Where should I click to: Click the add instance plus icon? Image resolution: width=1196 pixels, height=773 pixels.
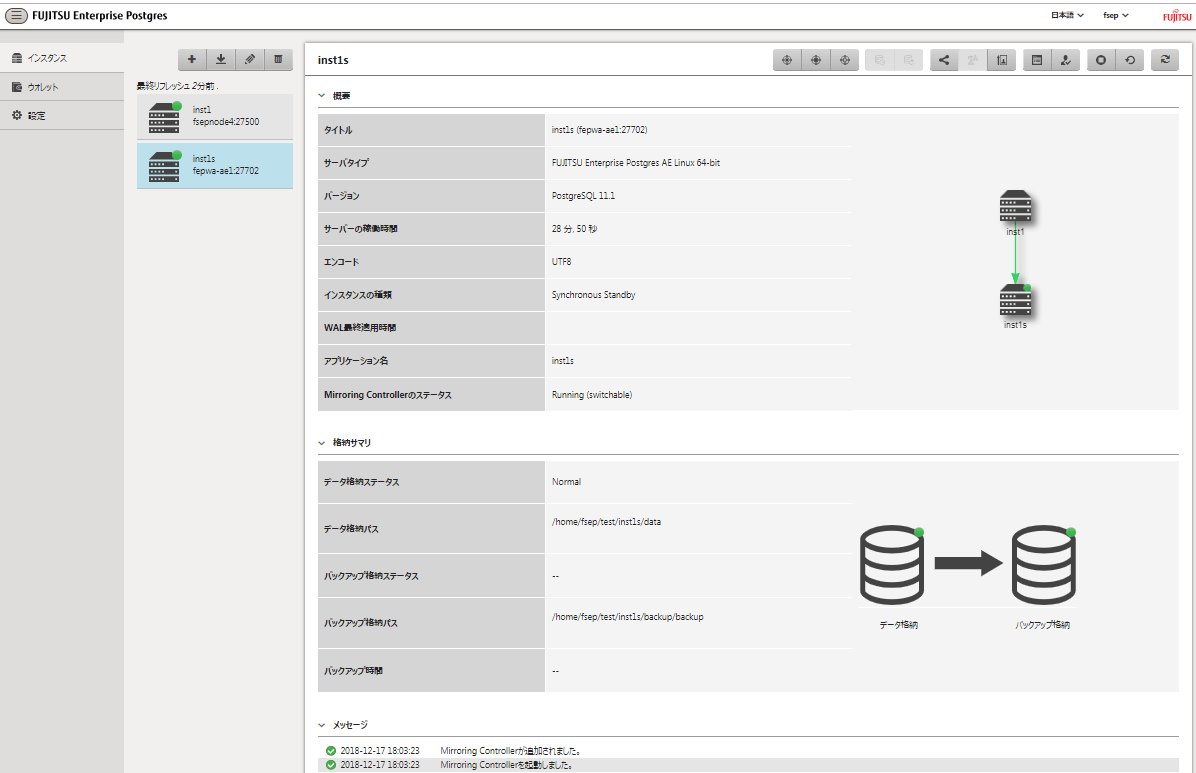coord(192,60)
